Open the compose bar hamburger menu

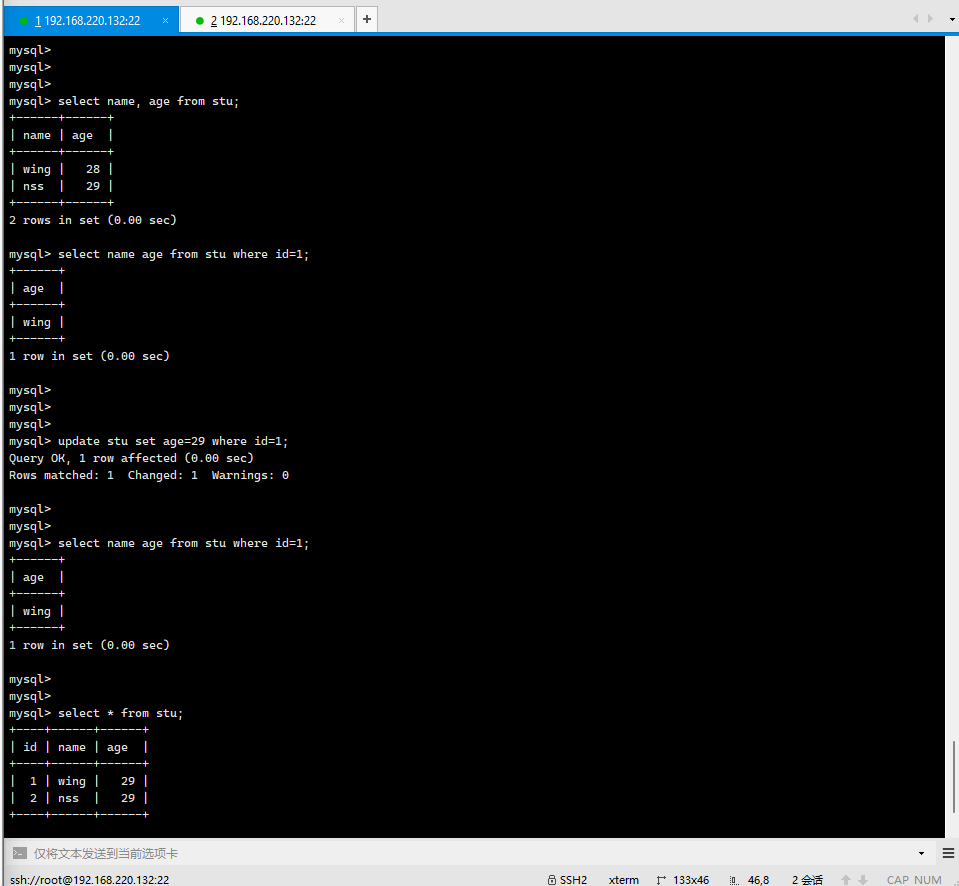tap(948, 853)
